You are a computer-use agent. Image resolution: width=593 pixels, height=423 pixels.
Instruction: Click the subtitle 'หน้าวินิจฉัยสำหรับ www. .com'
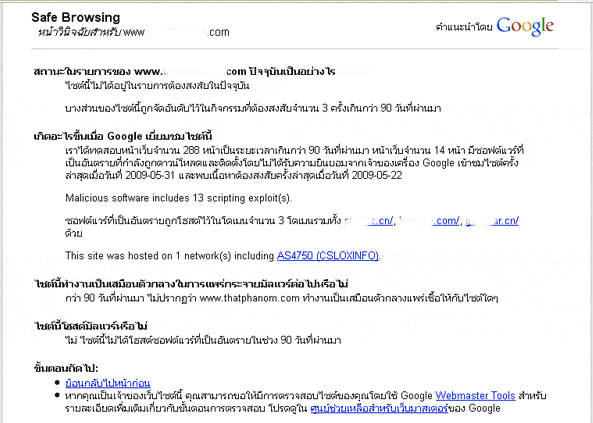click(134, 32)
